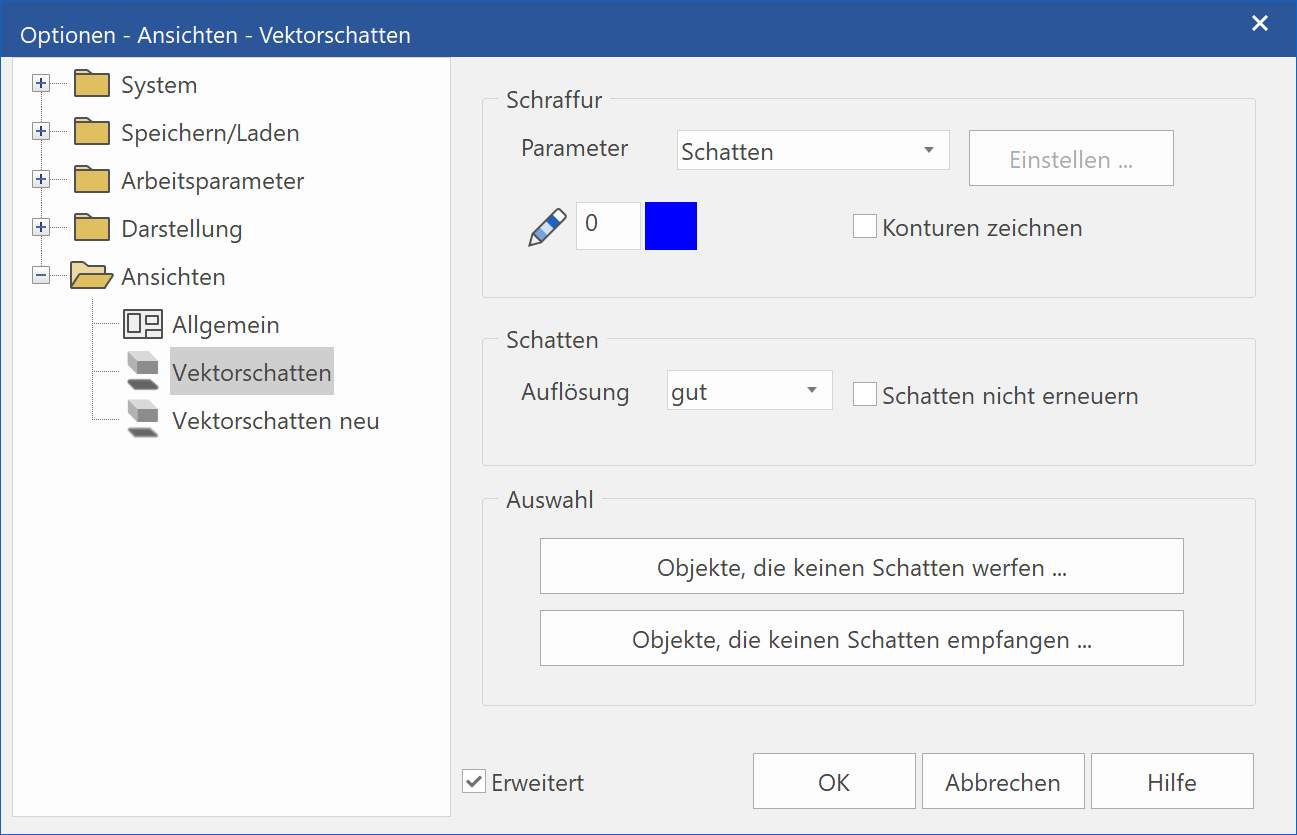Select Arbeitsparameter in the tree
Screen dimensions: 1297x835
coord(212,181)
